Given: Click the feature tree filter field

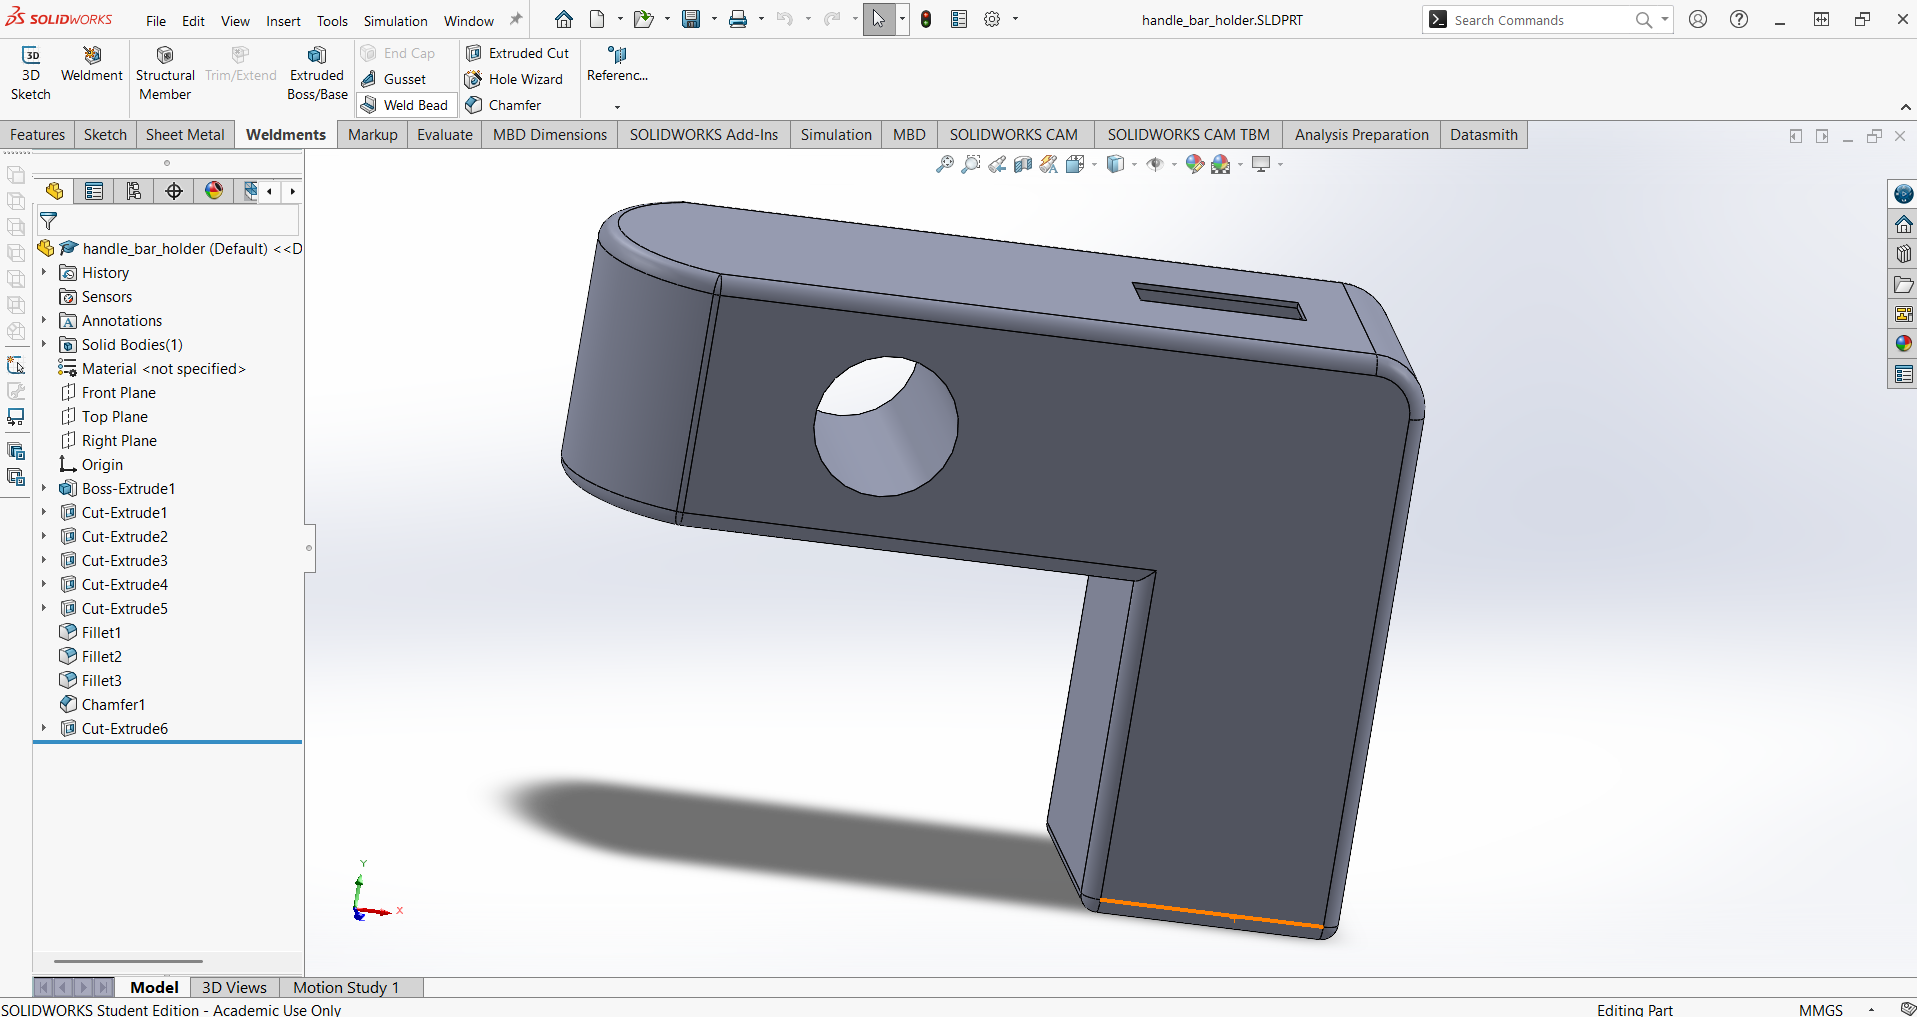Looking at the screenshot, I should tap(168, 221).
